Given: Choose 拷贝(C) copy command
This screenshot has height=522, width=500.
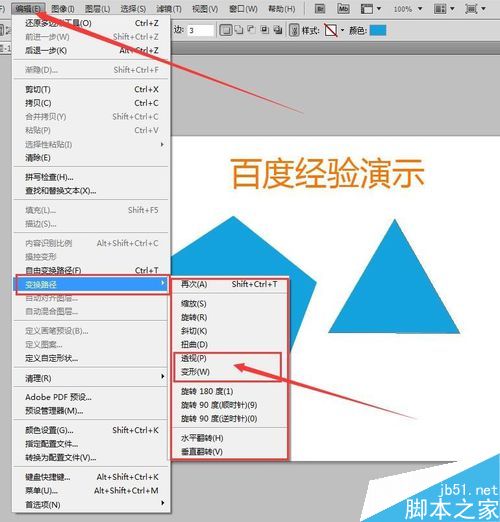Looking at the screenshot, I should [92, 103].
